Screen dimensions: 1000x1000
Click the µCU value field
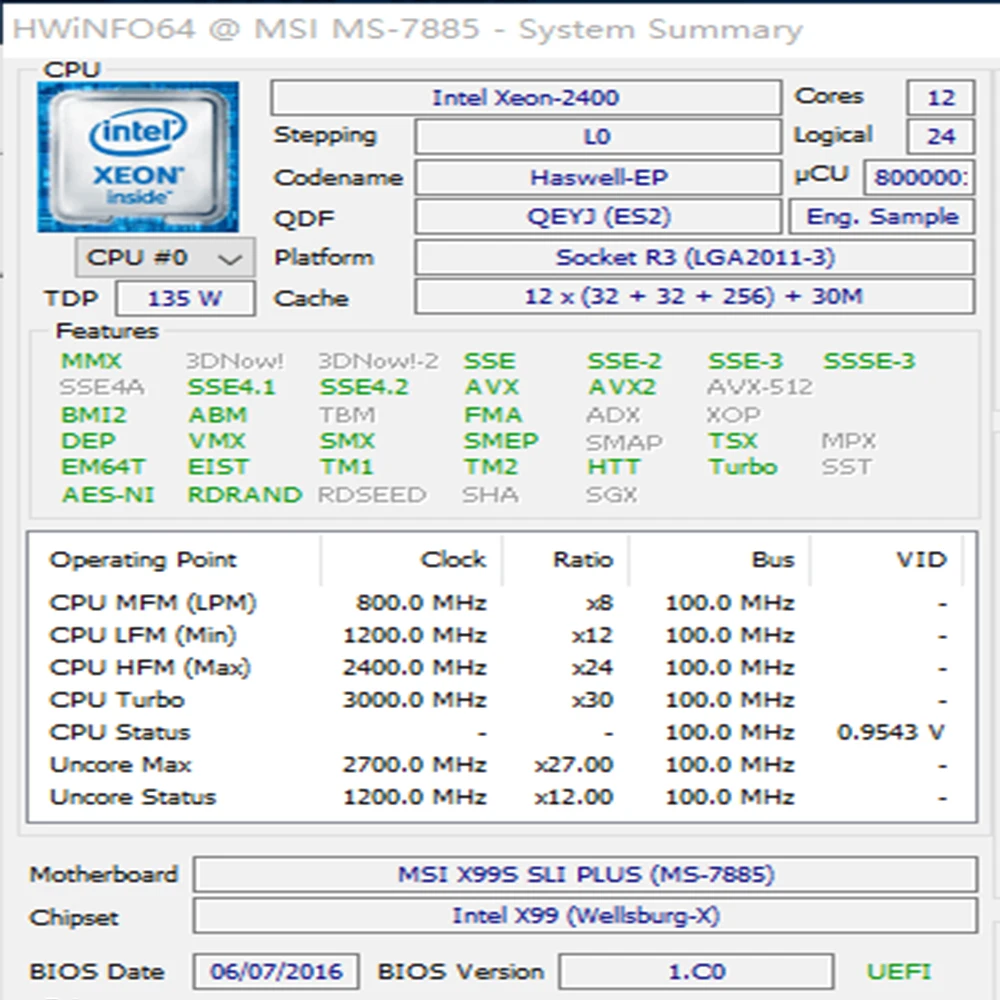920,177
